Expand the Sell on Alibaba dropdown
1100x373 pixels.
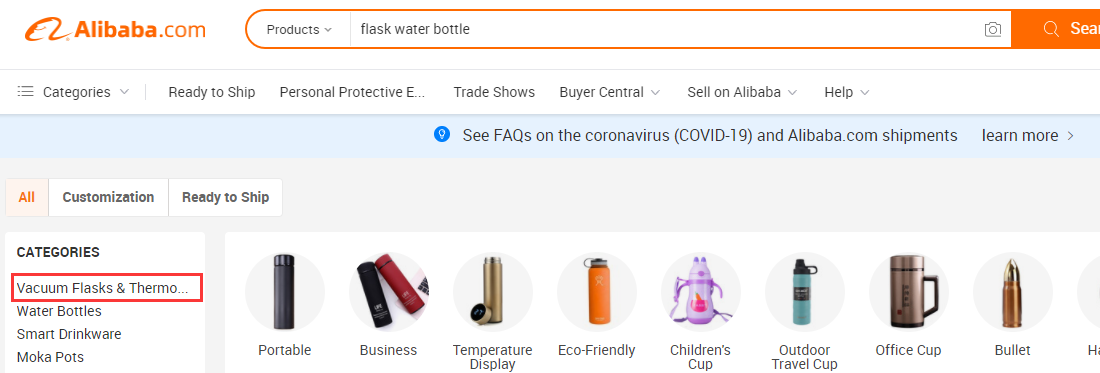742,92
